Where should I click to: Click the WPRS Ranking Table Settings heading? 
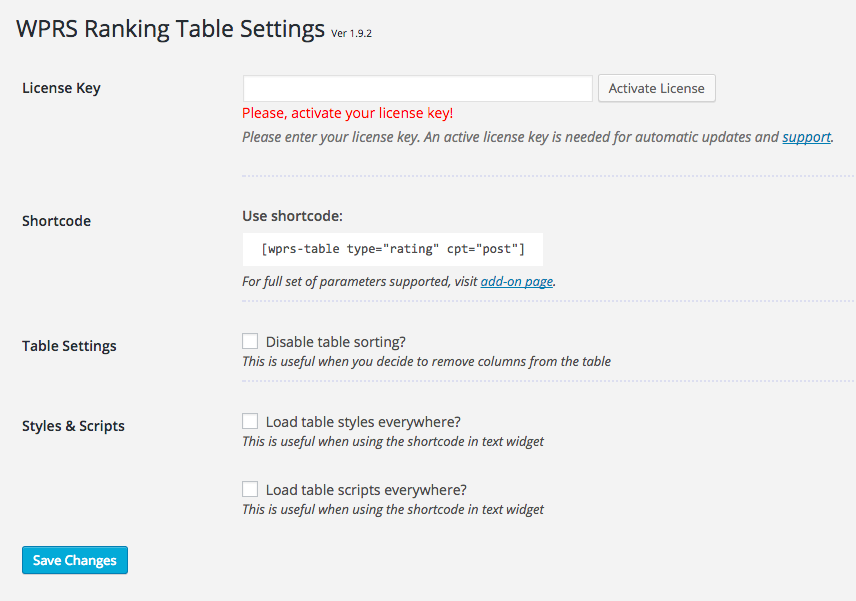click(x=170, y=29)
